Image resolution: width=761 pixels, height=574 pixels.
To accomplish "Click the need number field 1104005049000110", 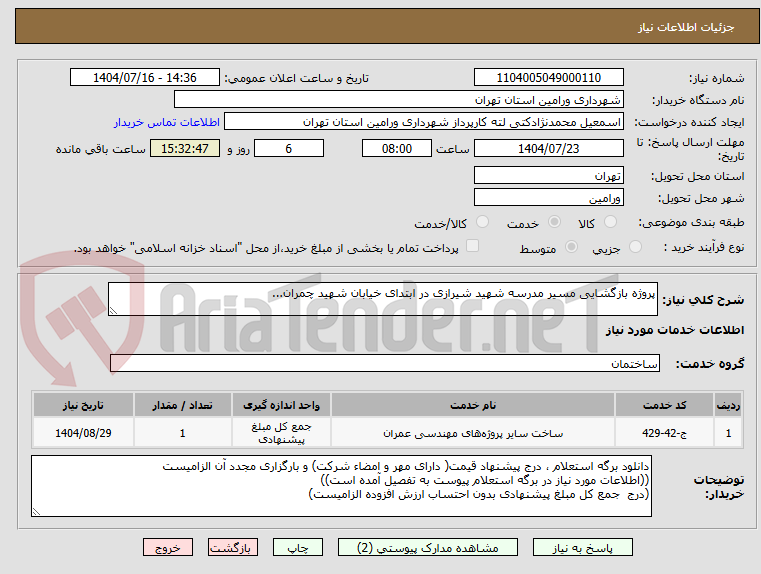I will [548, 78].
